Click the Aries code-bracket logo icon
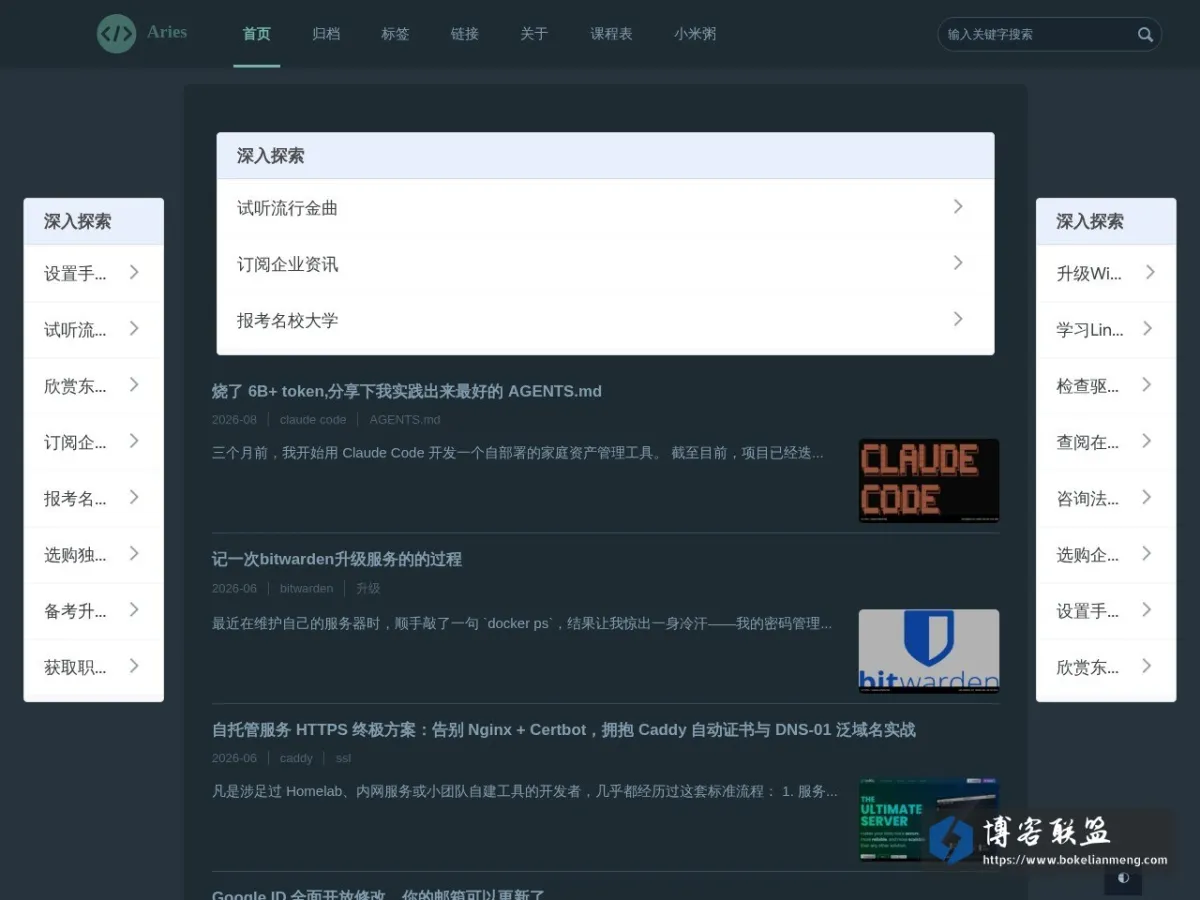The width and height of the screenshot is (1200, 900). [x=116, y=34]
